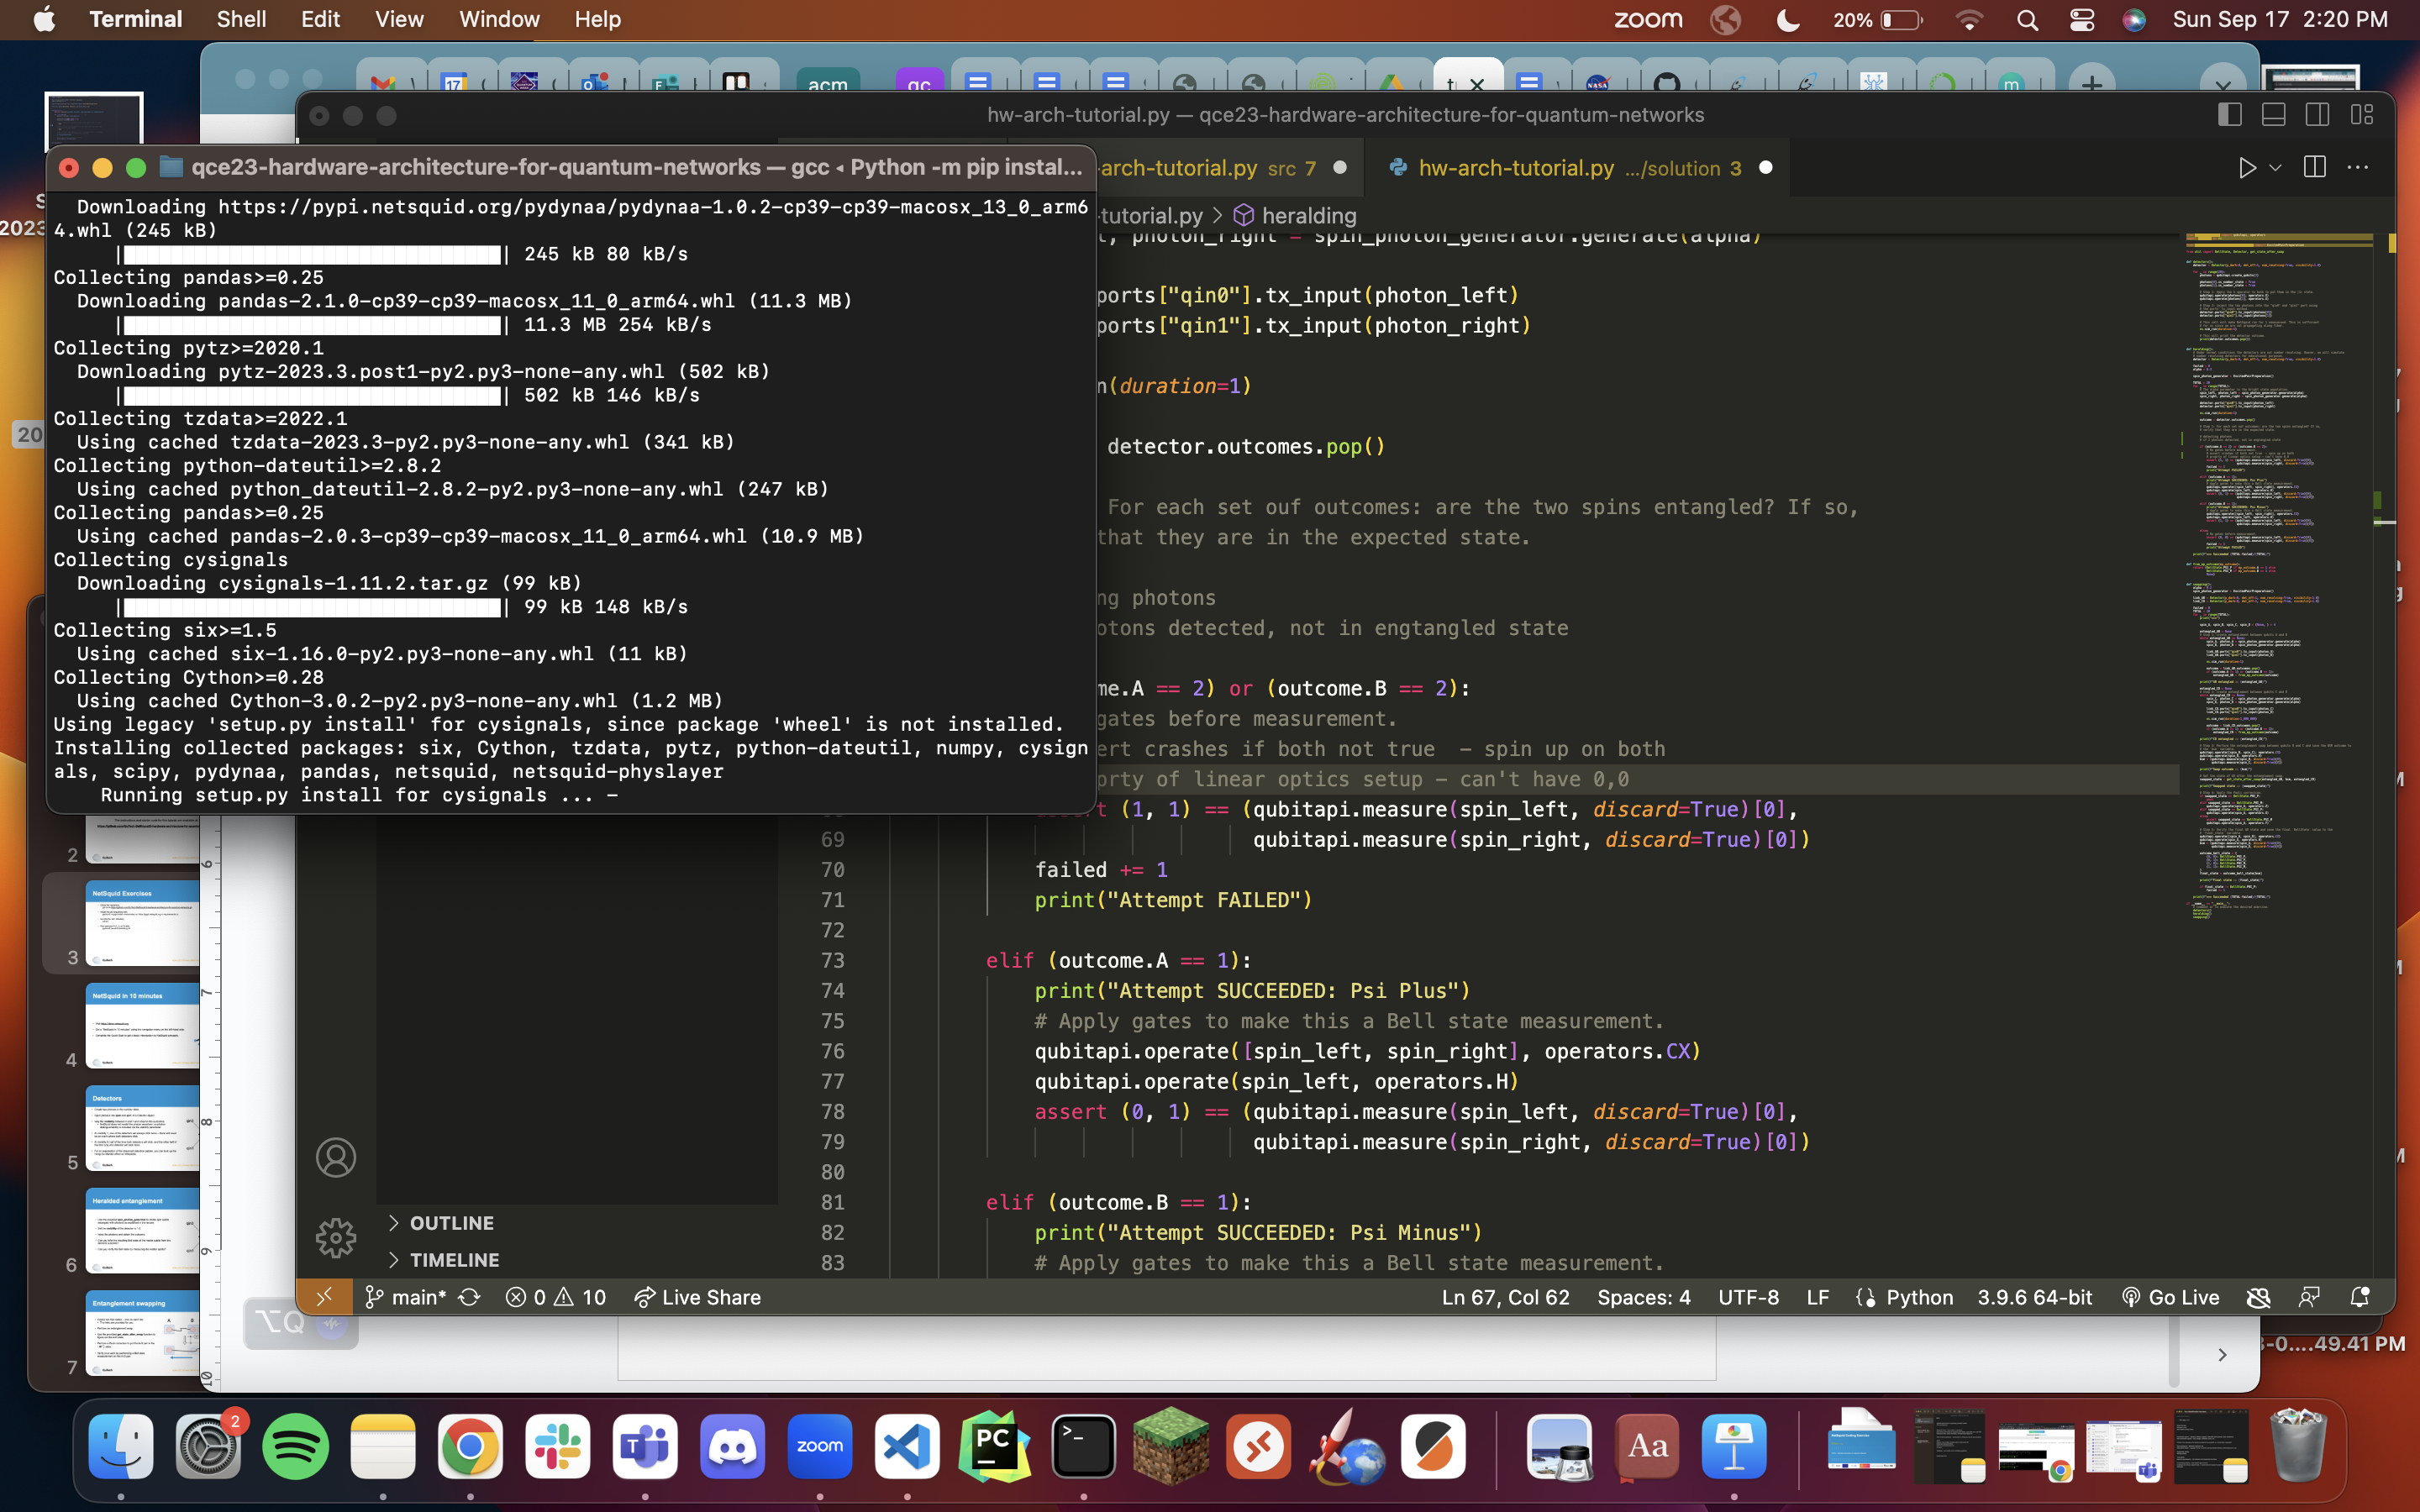Click the VS Code minimap code overview
Image resolution: width=2420 pixels, height=1512 pixels.
pos(2278,575)
